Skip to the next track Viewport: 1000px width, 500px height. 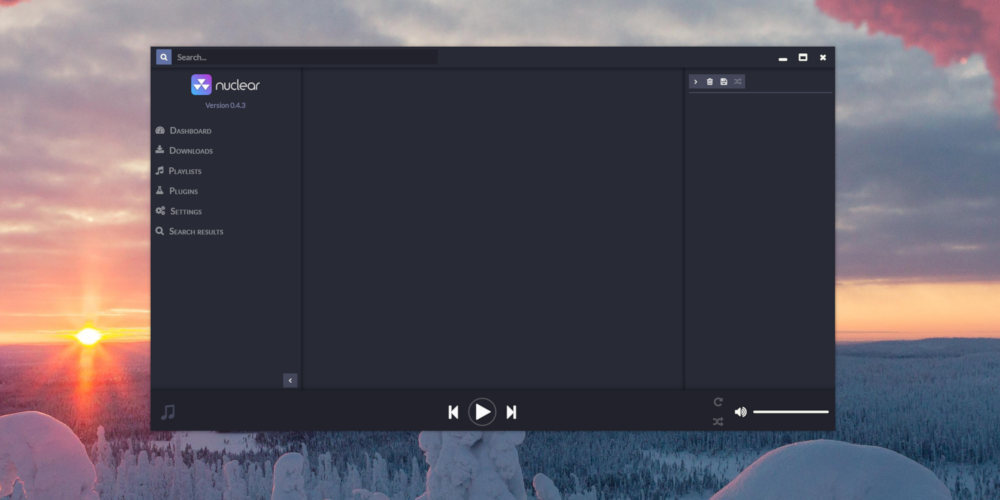pos(511,412)
